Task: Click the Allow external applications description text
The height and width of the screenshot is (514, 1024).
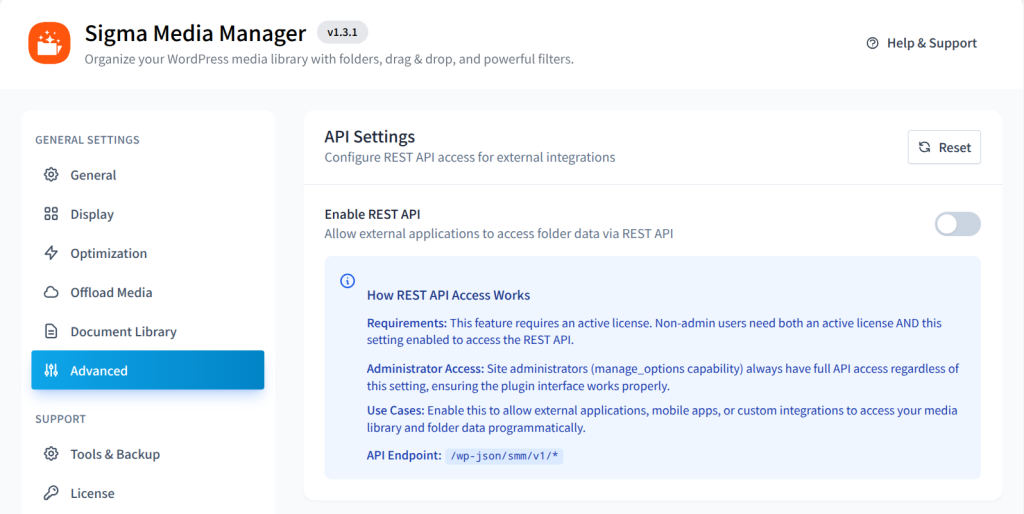Action: 498,233
